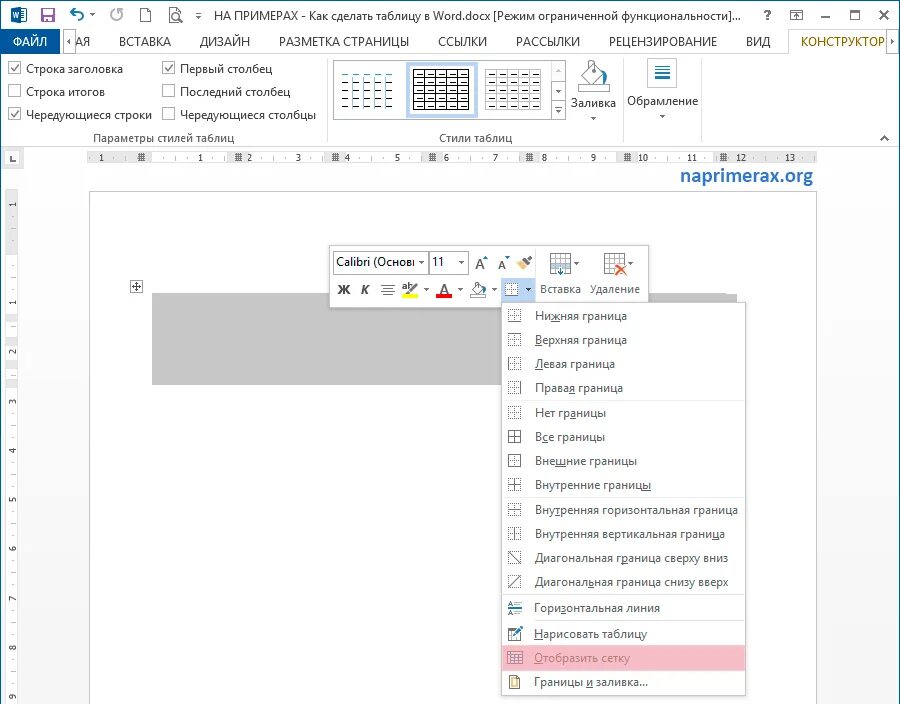The height and width of the screenshot is (704, 900).
Task: Click the text highlight color icon
Action: click(x=410, y=290)
